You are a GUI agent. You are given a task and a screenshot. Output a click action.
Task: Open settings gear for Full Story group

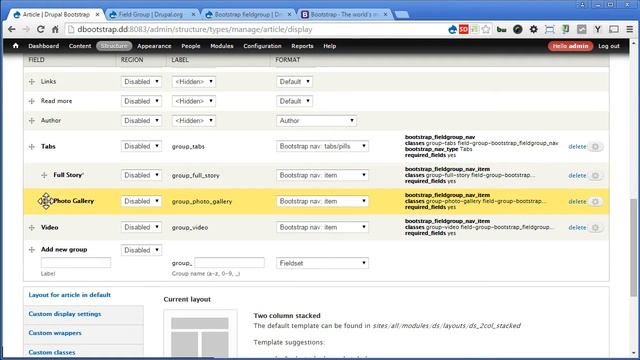coord(596,176)
